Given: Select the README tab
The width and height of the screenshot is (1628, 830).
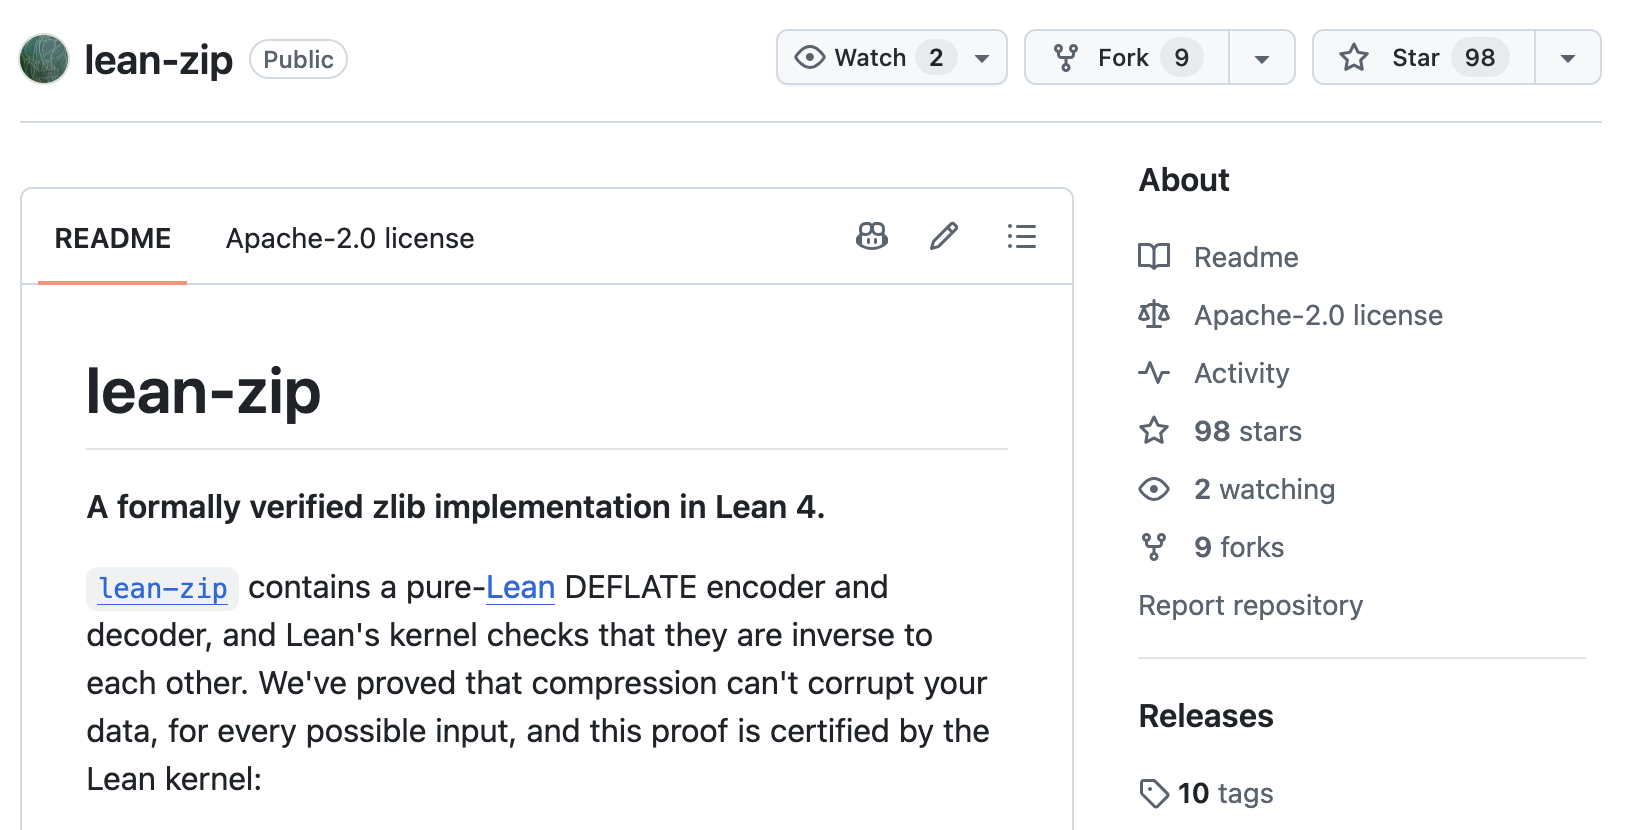Looking at the screenshot, I should tap(113, 238).
